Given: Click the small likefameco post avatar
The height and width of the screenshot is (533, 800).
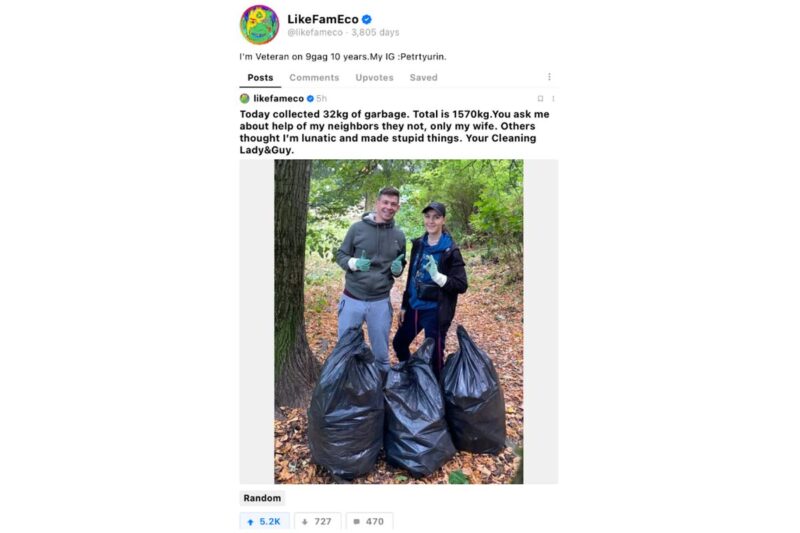Looking at the screenshot, I should click(x=244, y=98).
